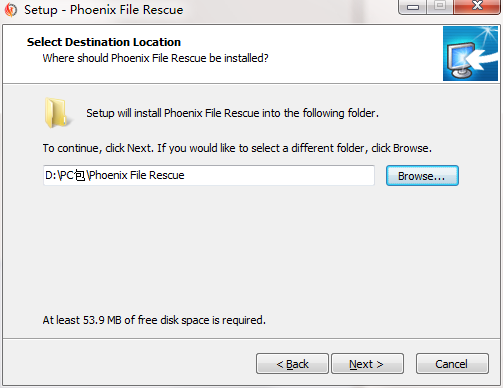This screenshot has width=503, height=388.
Task: Go back to the previous setup step
Action: 292,364
